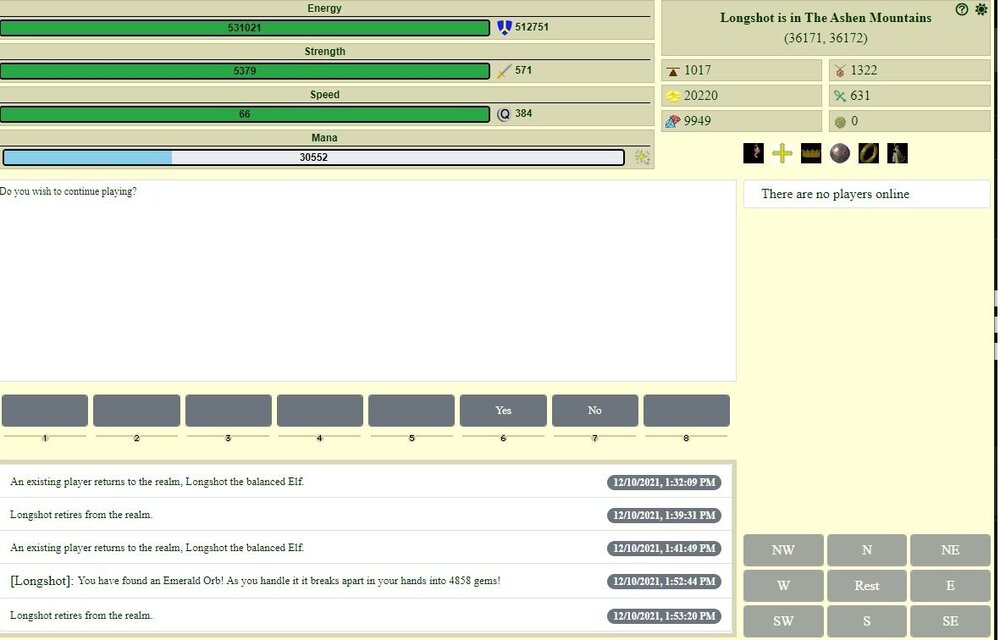This screenshot has height=640, width=1000.
Task: Move southwest with the SW button
Action: [x=783, y=621]
